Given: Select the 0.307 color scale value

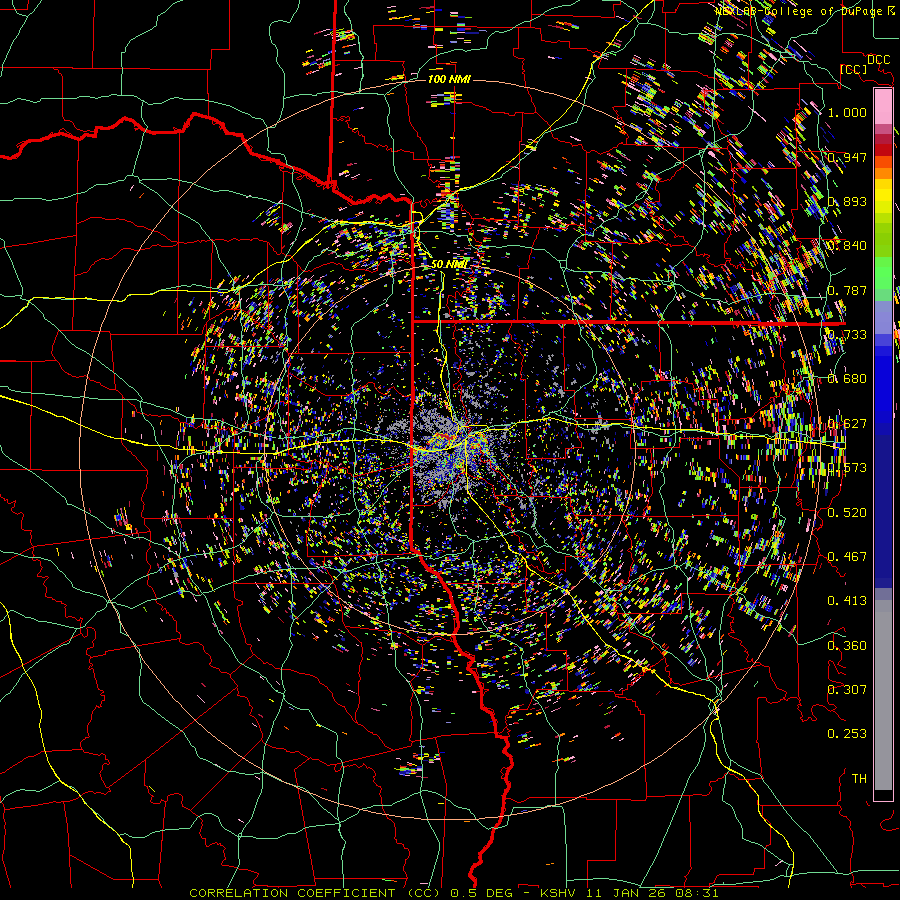Looking at the screenshot, I should click(x=847, y=689).
